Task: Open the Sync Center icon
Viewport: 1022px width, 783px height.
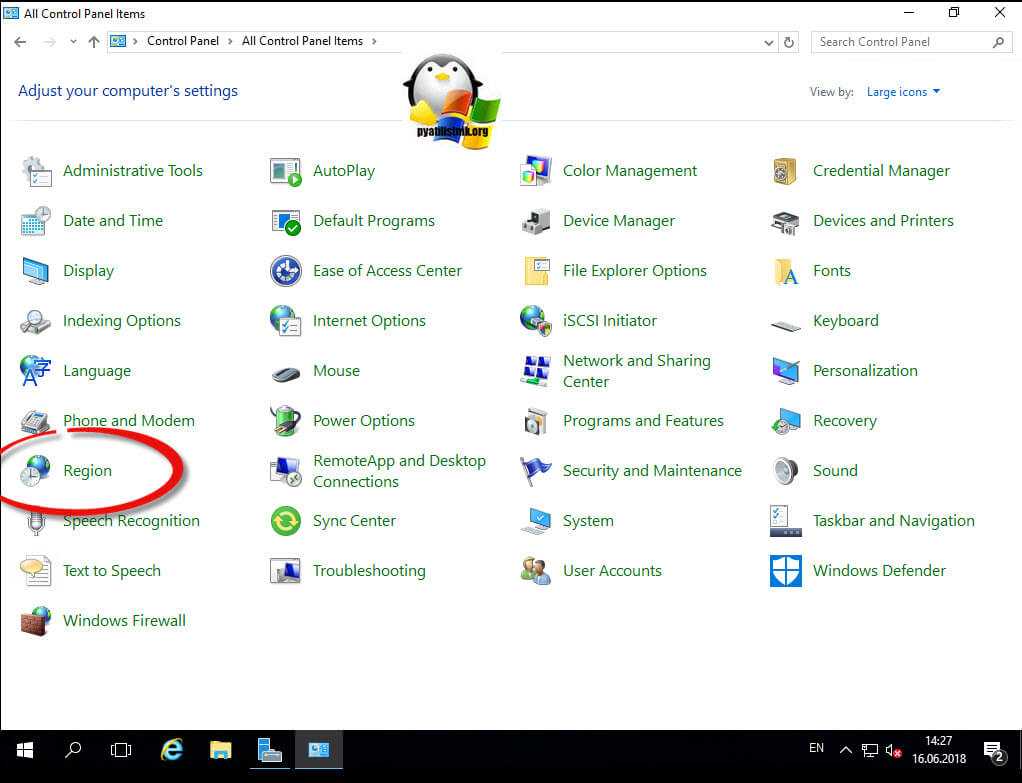Action: tap(286, 521)
